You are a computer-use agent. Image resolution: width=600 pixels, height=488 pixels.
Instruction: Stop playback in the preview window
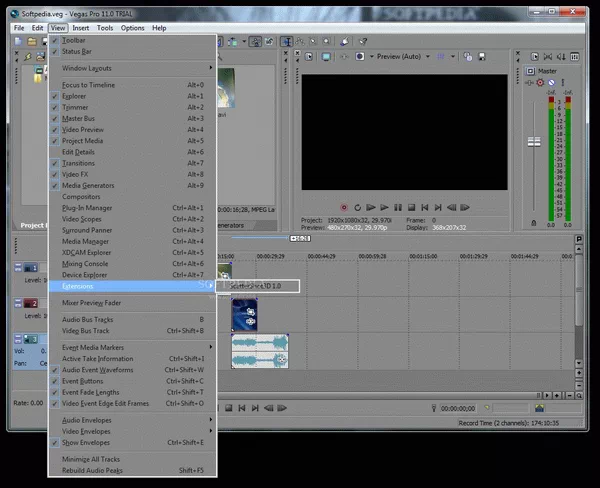click(411, 207)
